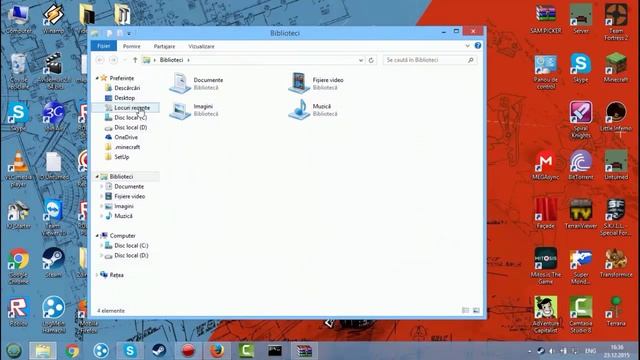This screenshot has width=640, height=360.
Task: Select the Imagini library icon
Action: pos(180,110)
